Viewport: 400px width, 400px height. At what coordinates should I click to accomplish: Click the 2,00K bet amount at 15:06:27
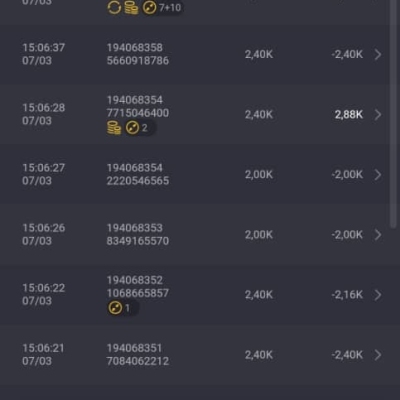click(259, 175)
